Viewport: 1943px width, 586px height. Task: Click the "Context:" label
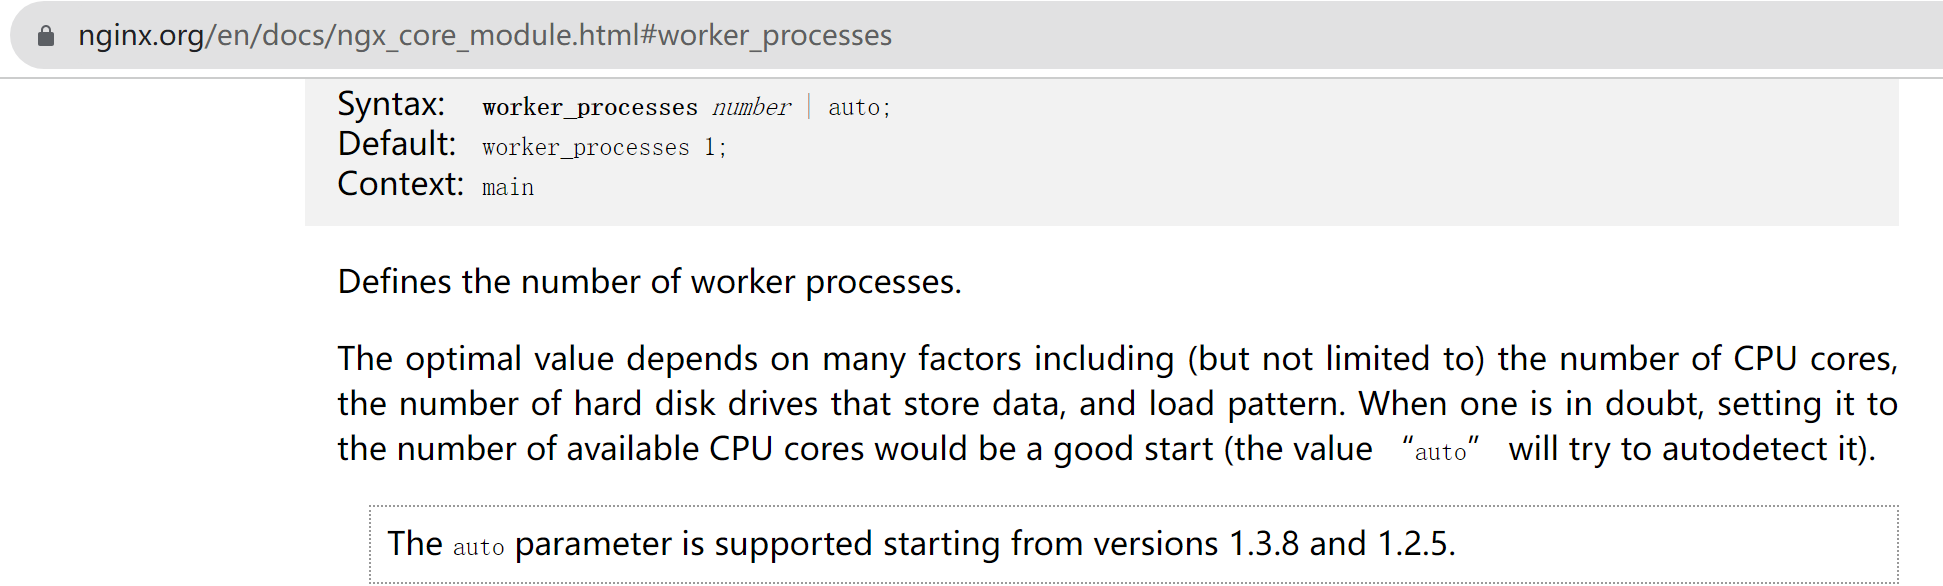(x=400, y=184)
